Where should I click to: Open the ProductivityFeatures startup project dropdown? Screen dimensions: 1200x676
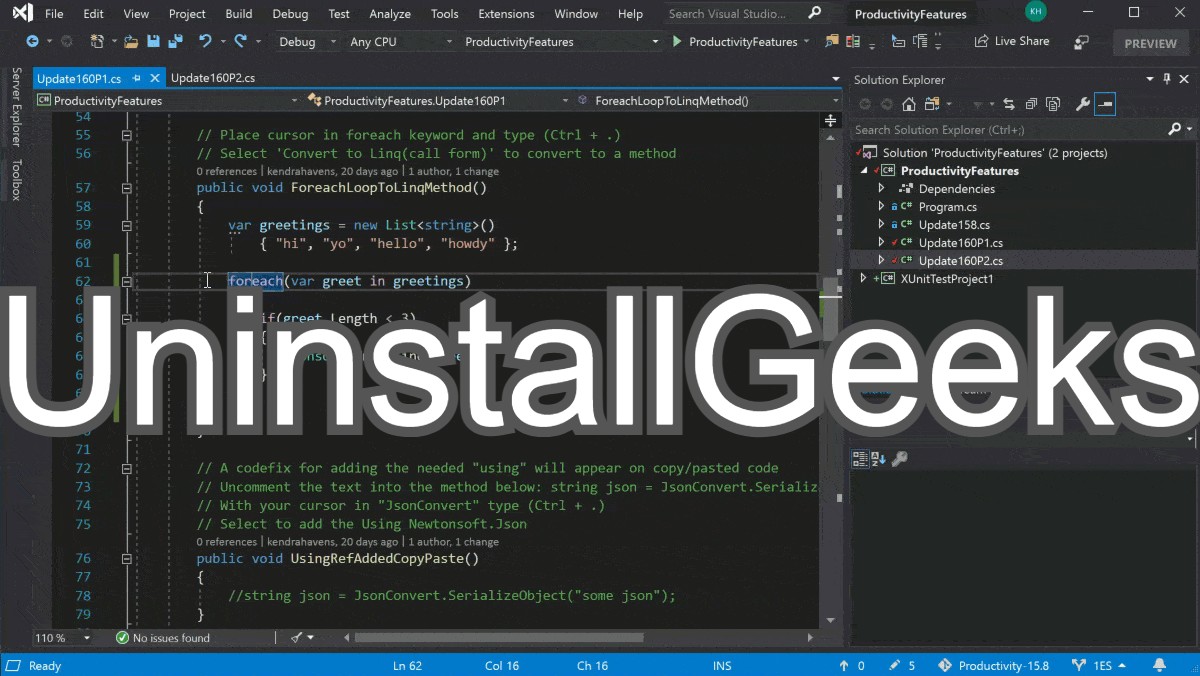click(x=562, y=42)
